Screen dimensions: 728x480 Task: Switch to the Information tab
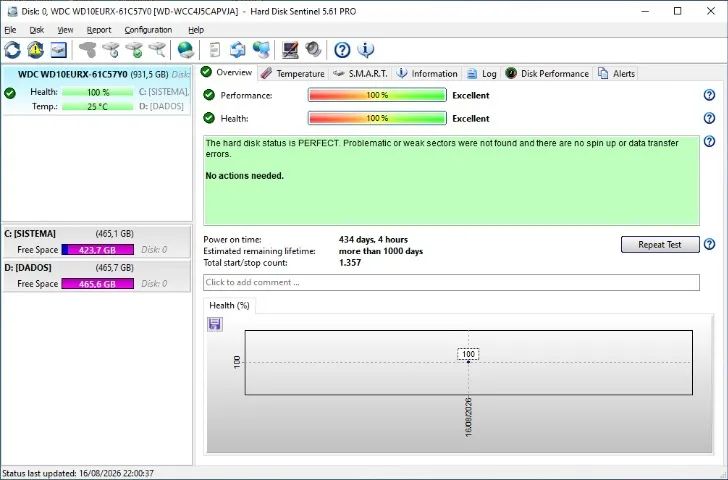pyautogui.click(x=428, y=73)
